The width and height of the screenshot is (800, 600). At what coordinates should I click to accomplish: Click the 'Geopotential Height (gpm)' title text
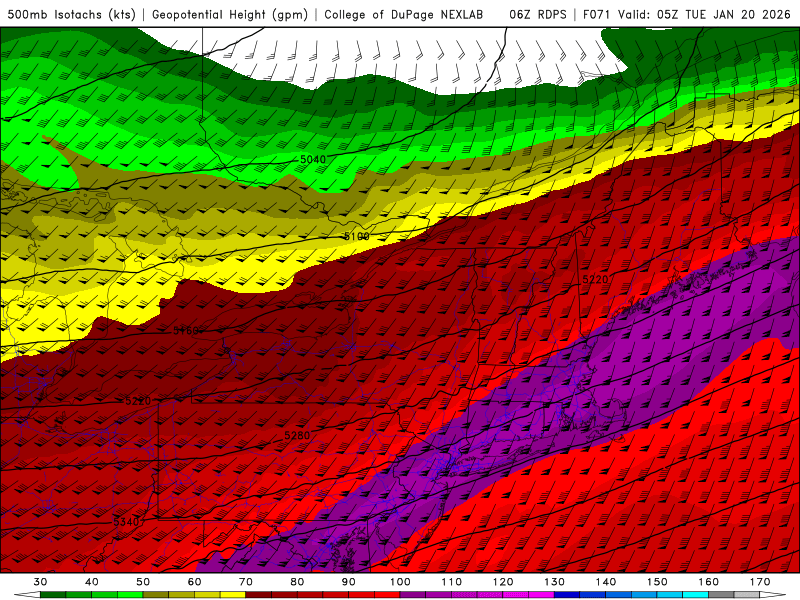(230, 14)
